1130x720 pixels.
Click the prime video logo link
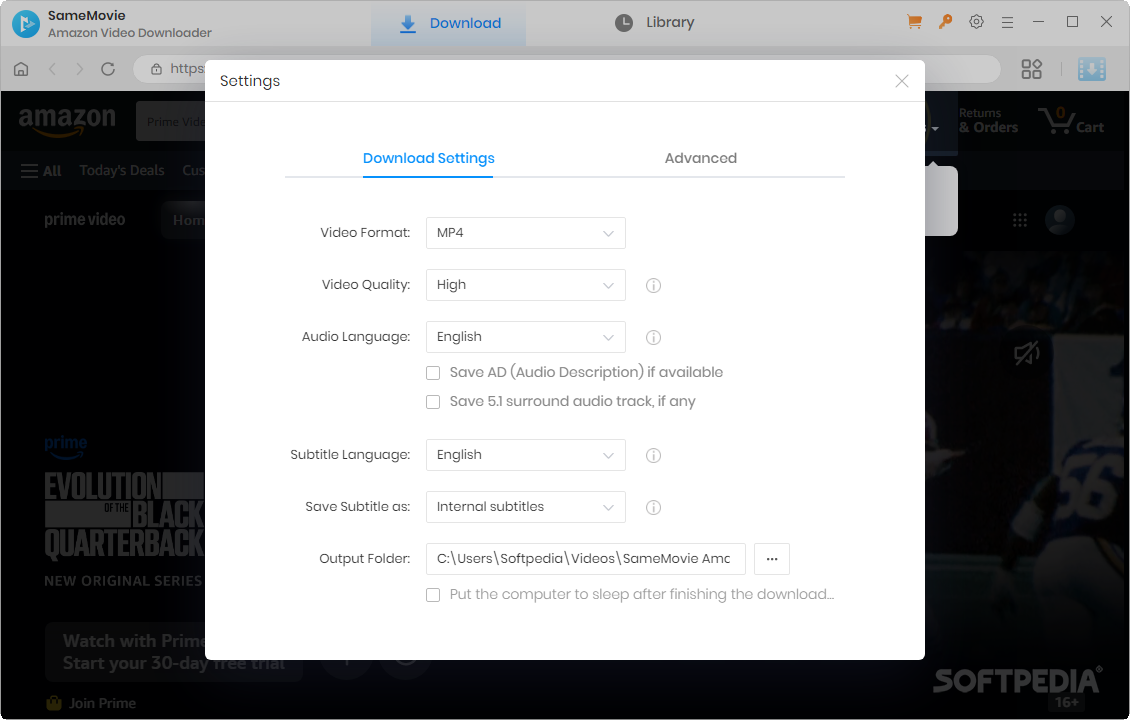pos(84,220)
